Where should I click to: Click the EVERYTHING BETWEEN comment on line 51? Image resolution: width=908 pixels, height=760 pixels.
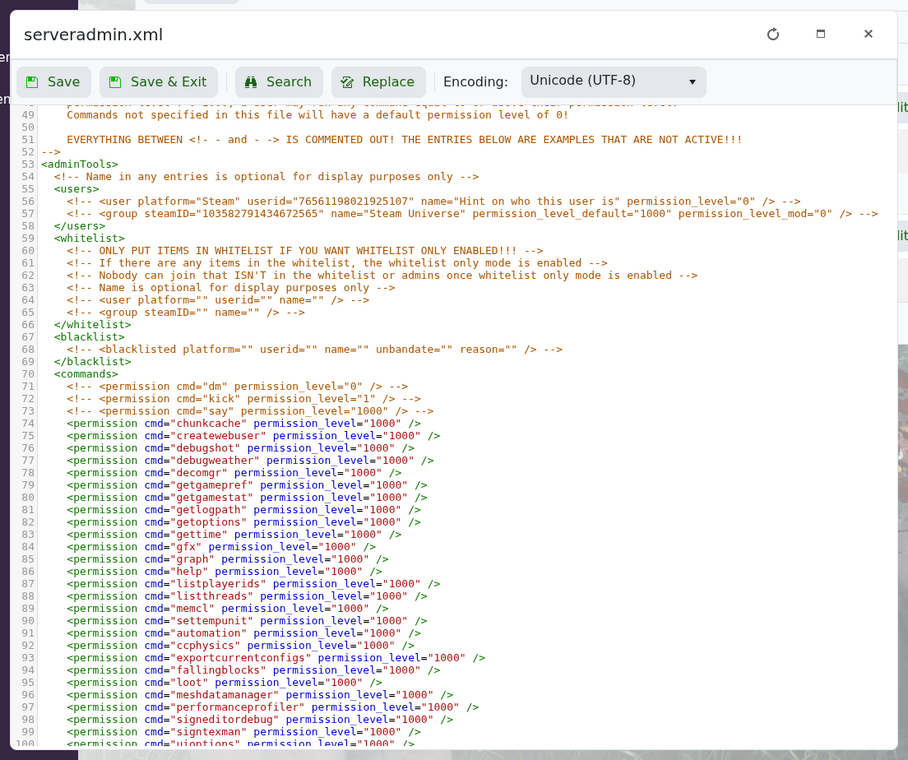point(404,140)
